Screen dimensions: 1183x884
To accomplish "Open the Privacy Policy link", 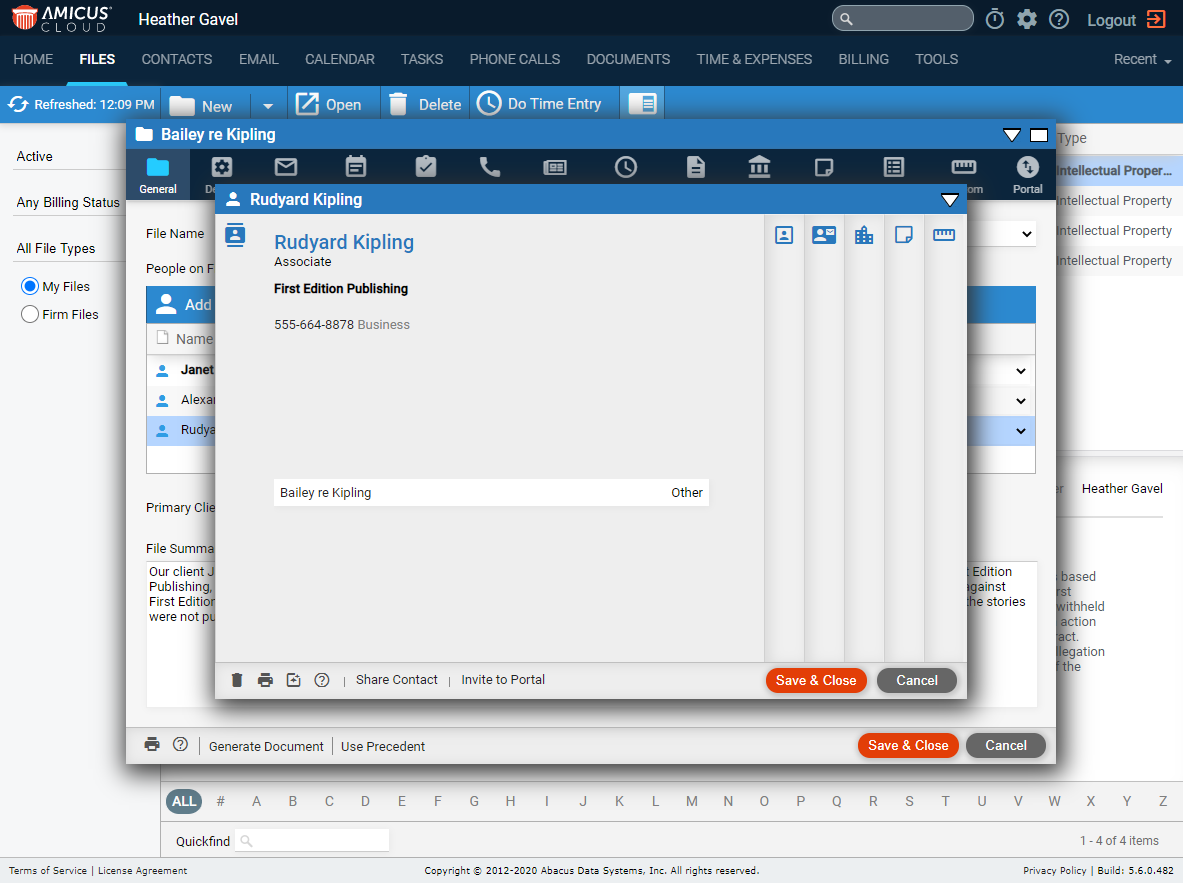I will coord(1054,870).
